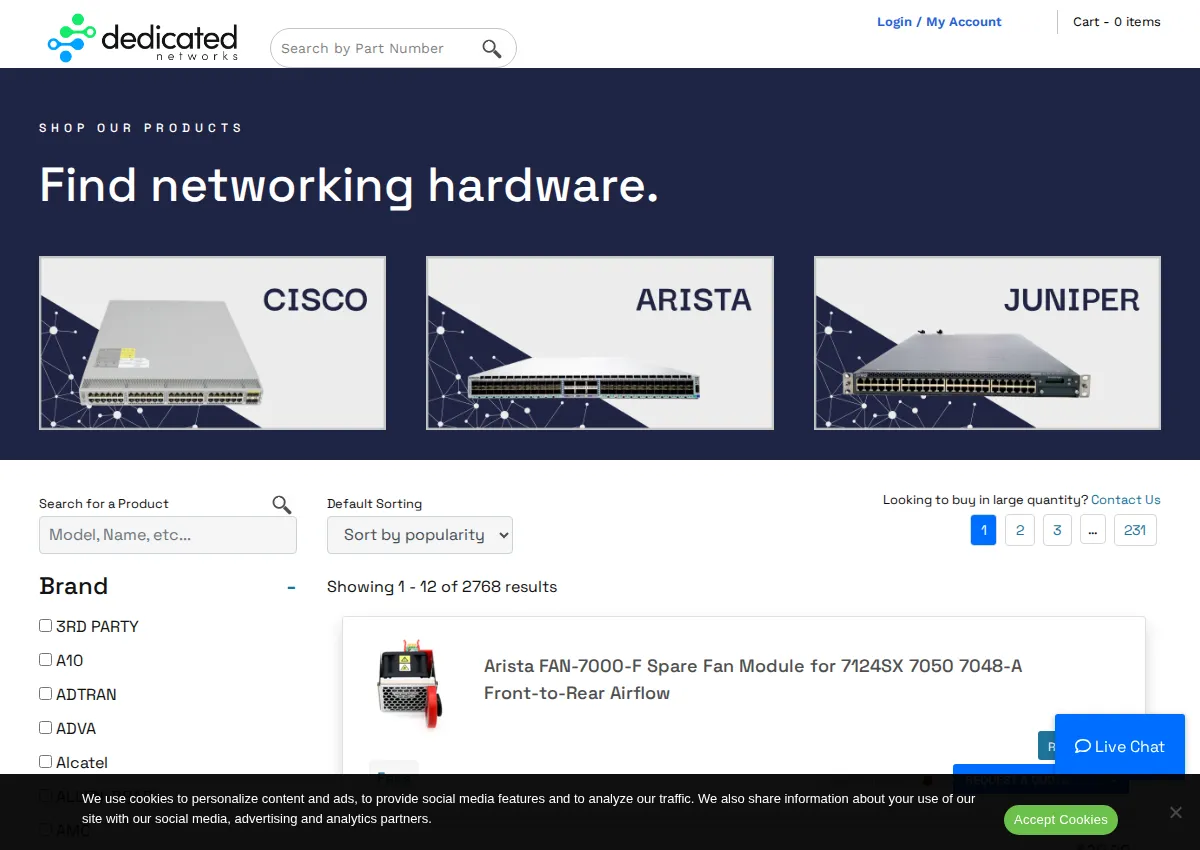The height and width of the screenshot is (850, 1200).
Task: Click the Arista fan module product image
Action: [x=408, y=684]
